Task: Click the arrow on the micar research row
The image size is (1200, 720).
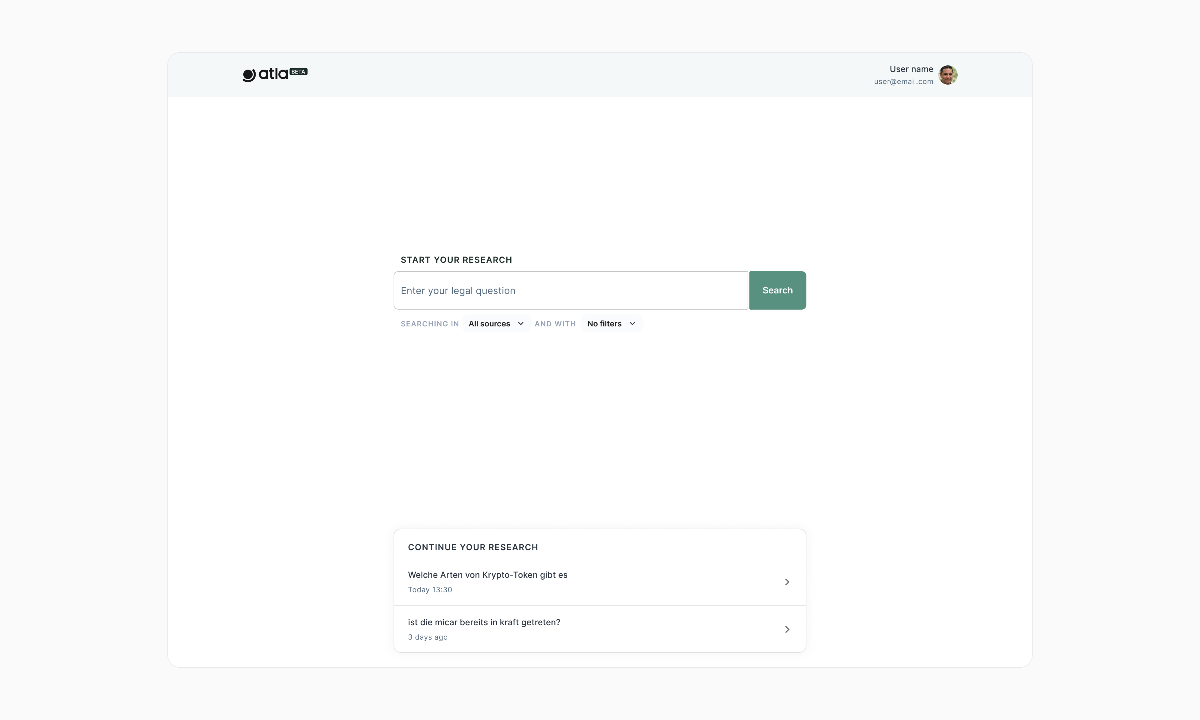Action: point(787,629)
